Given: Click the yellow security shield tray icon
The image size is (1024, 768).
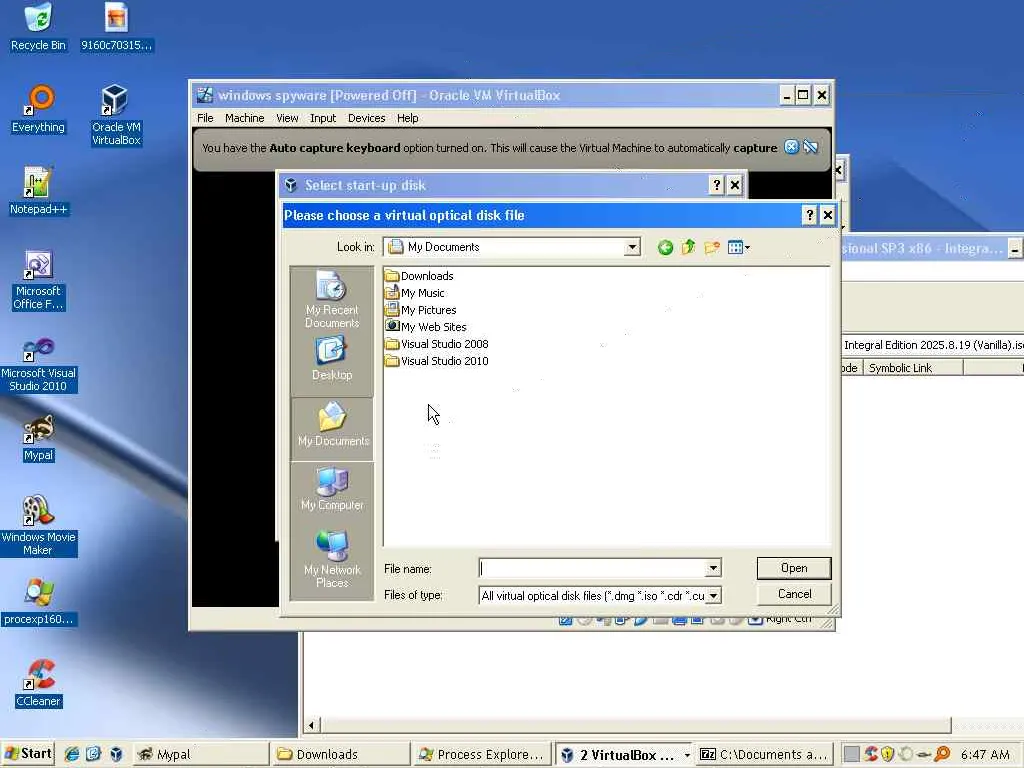Looking at the screenshot, I should [x=887, y=754].
